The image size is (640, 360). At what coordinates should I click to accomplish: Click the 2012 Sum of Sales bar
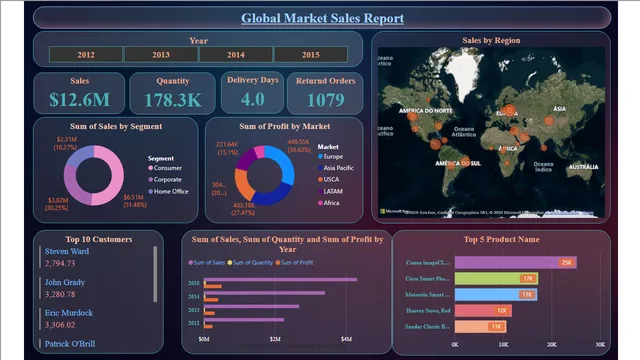click(244, 320)
